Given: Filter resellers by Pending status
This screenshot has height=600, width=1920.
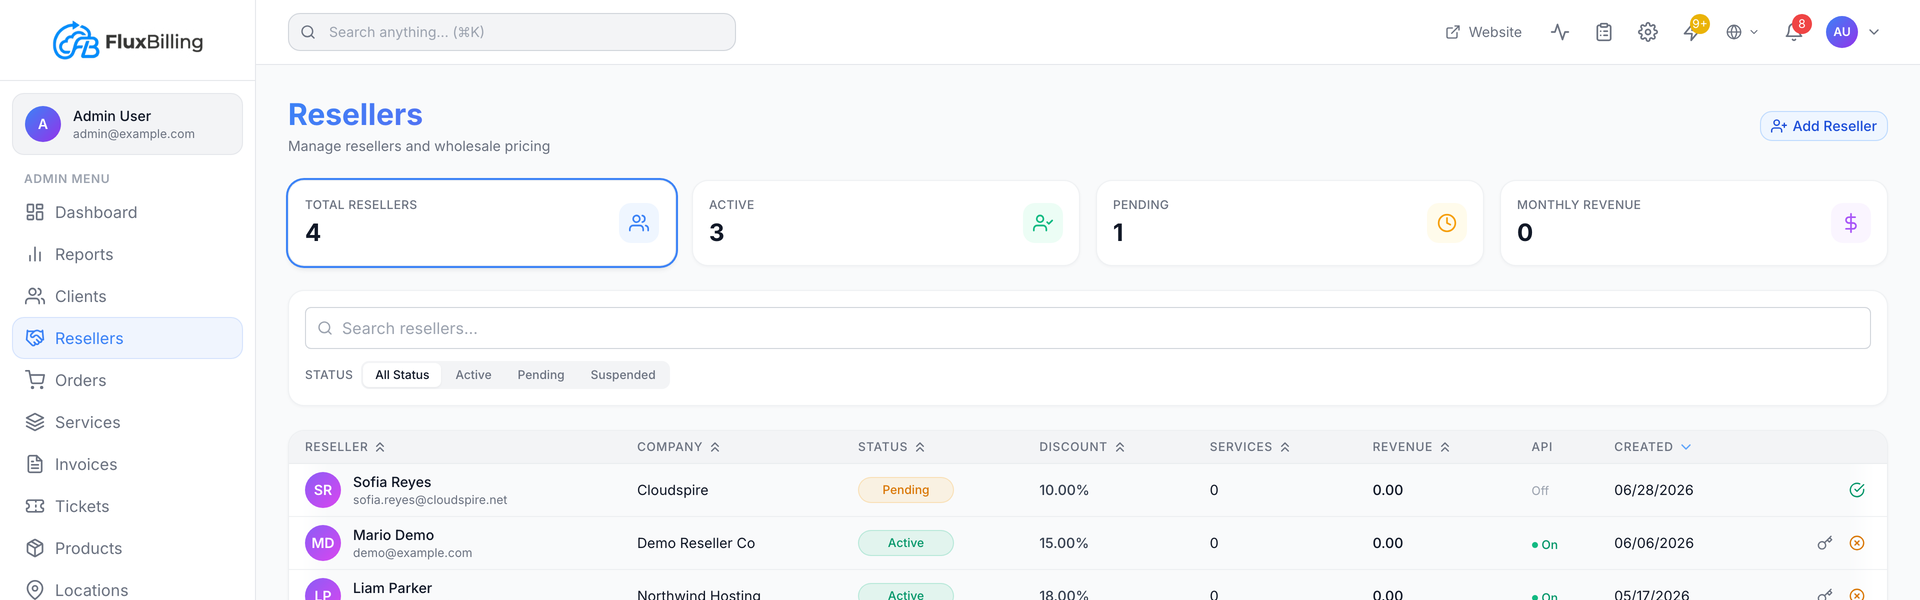Looking at the screenshot, I should [541, 375].
